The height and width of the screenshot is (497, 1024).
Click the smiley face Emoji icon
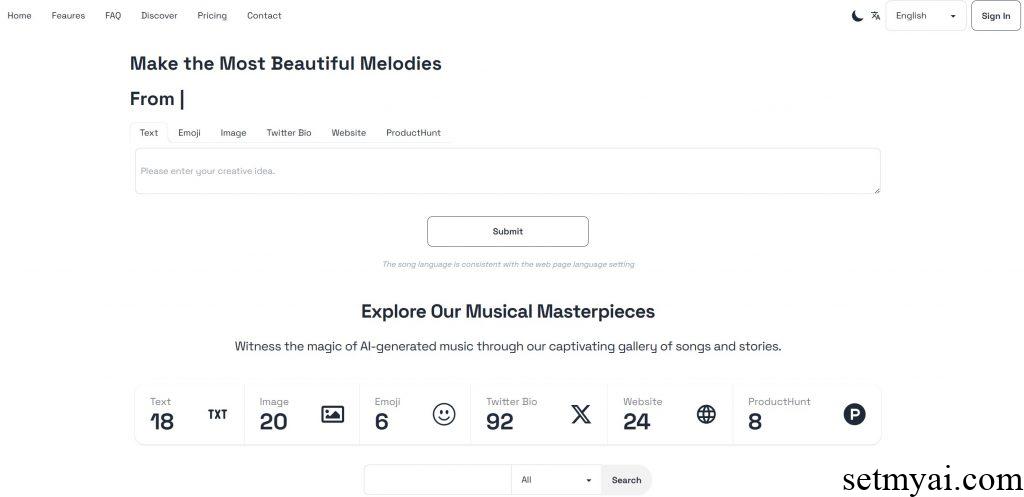[444, 414]
